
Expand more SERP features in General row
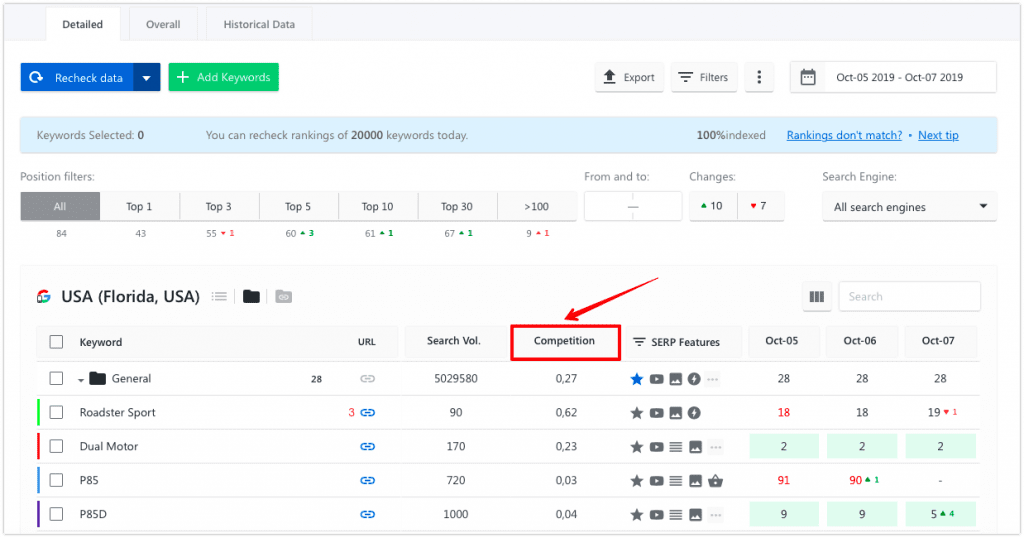(x=712, y=379)
